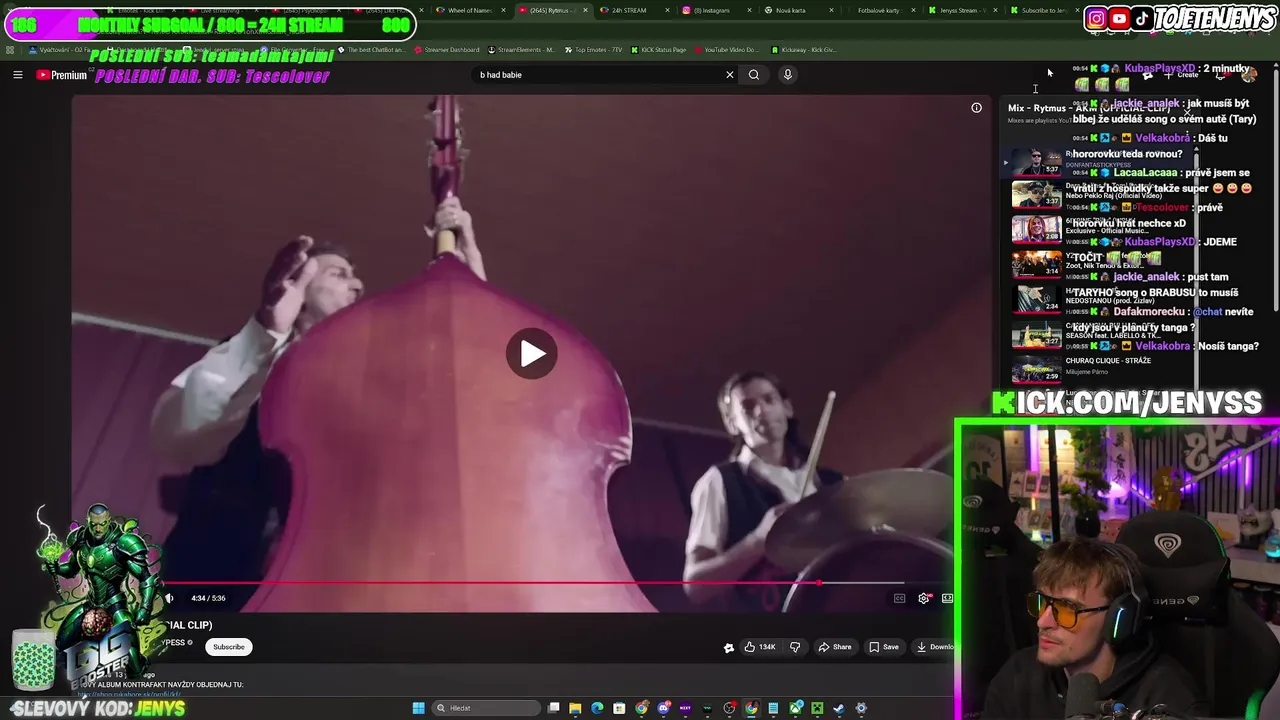Open Steam from the taskbar
The width and height of the screenshot is (1280, 720).
point(838,708)
